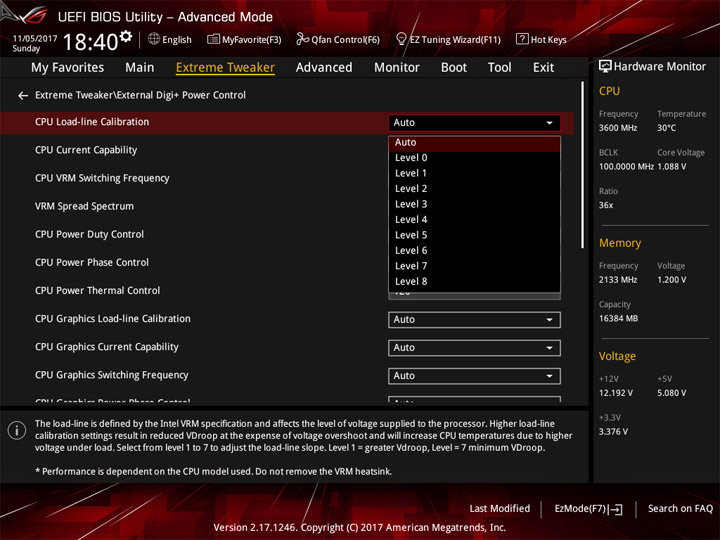Image resolution: width=720 pixels, height=540 pixels.
Task: Open CPU Graphics Switching Frequency dropdown
Action: 474,376
